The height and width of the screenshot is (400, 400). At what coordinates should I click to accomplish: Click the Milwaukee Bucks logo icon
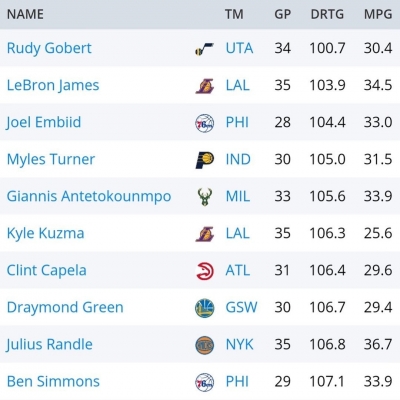pyautogui.click(x=204, y=197)
